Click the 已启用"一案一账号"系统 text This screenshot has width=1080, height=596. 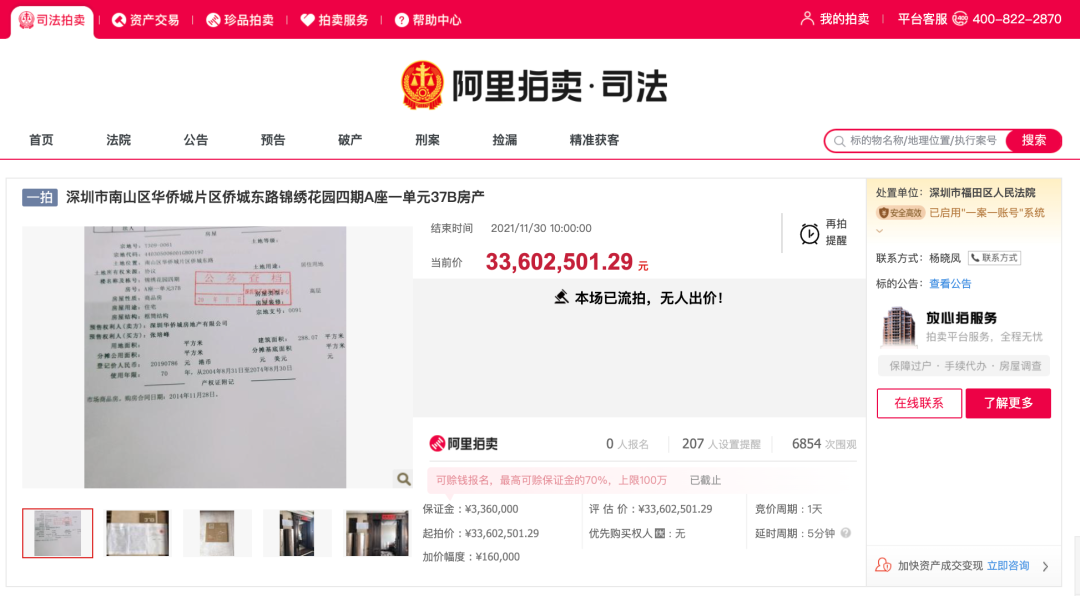(987, 213)
